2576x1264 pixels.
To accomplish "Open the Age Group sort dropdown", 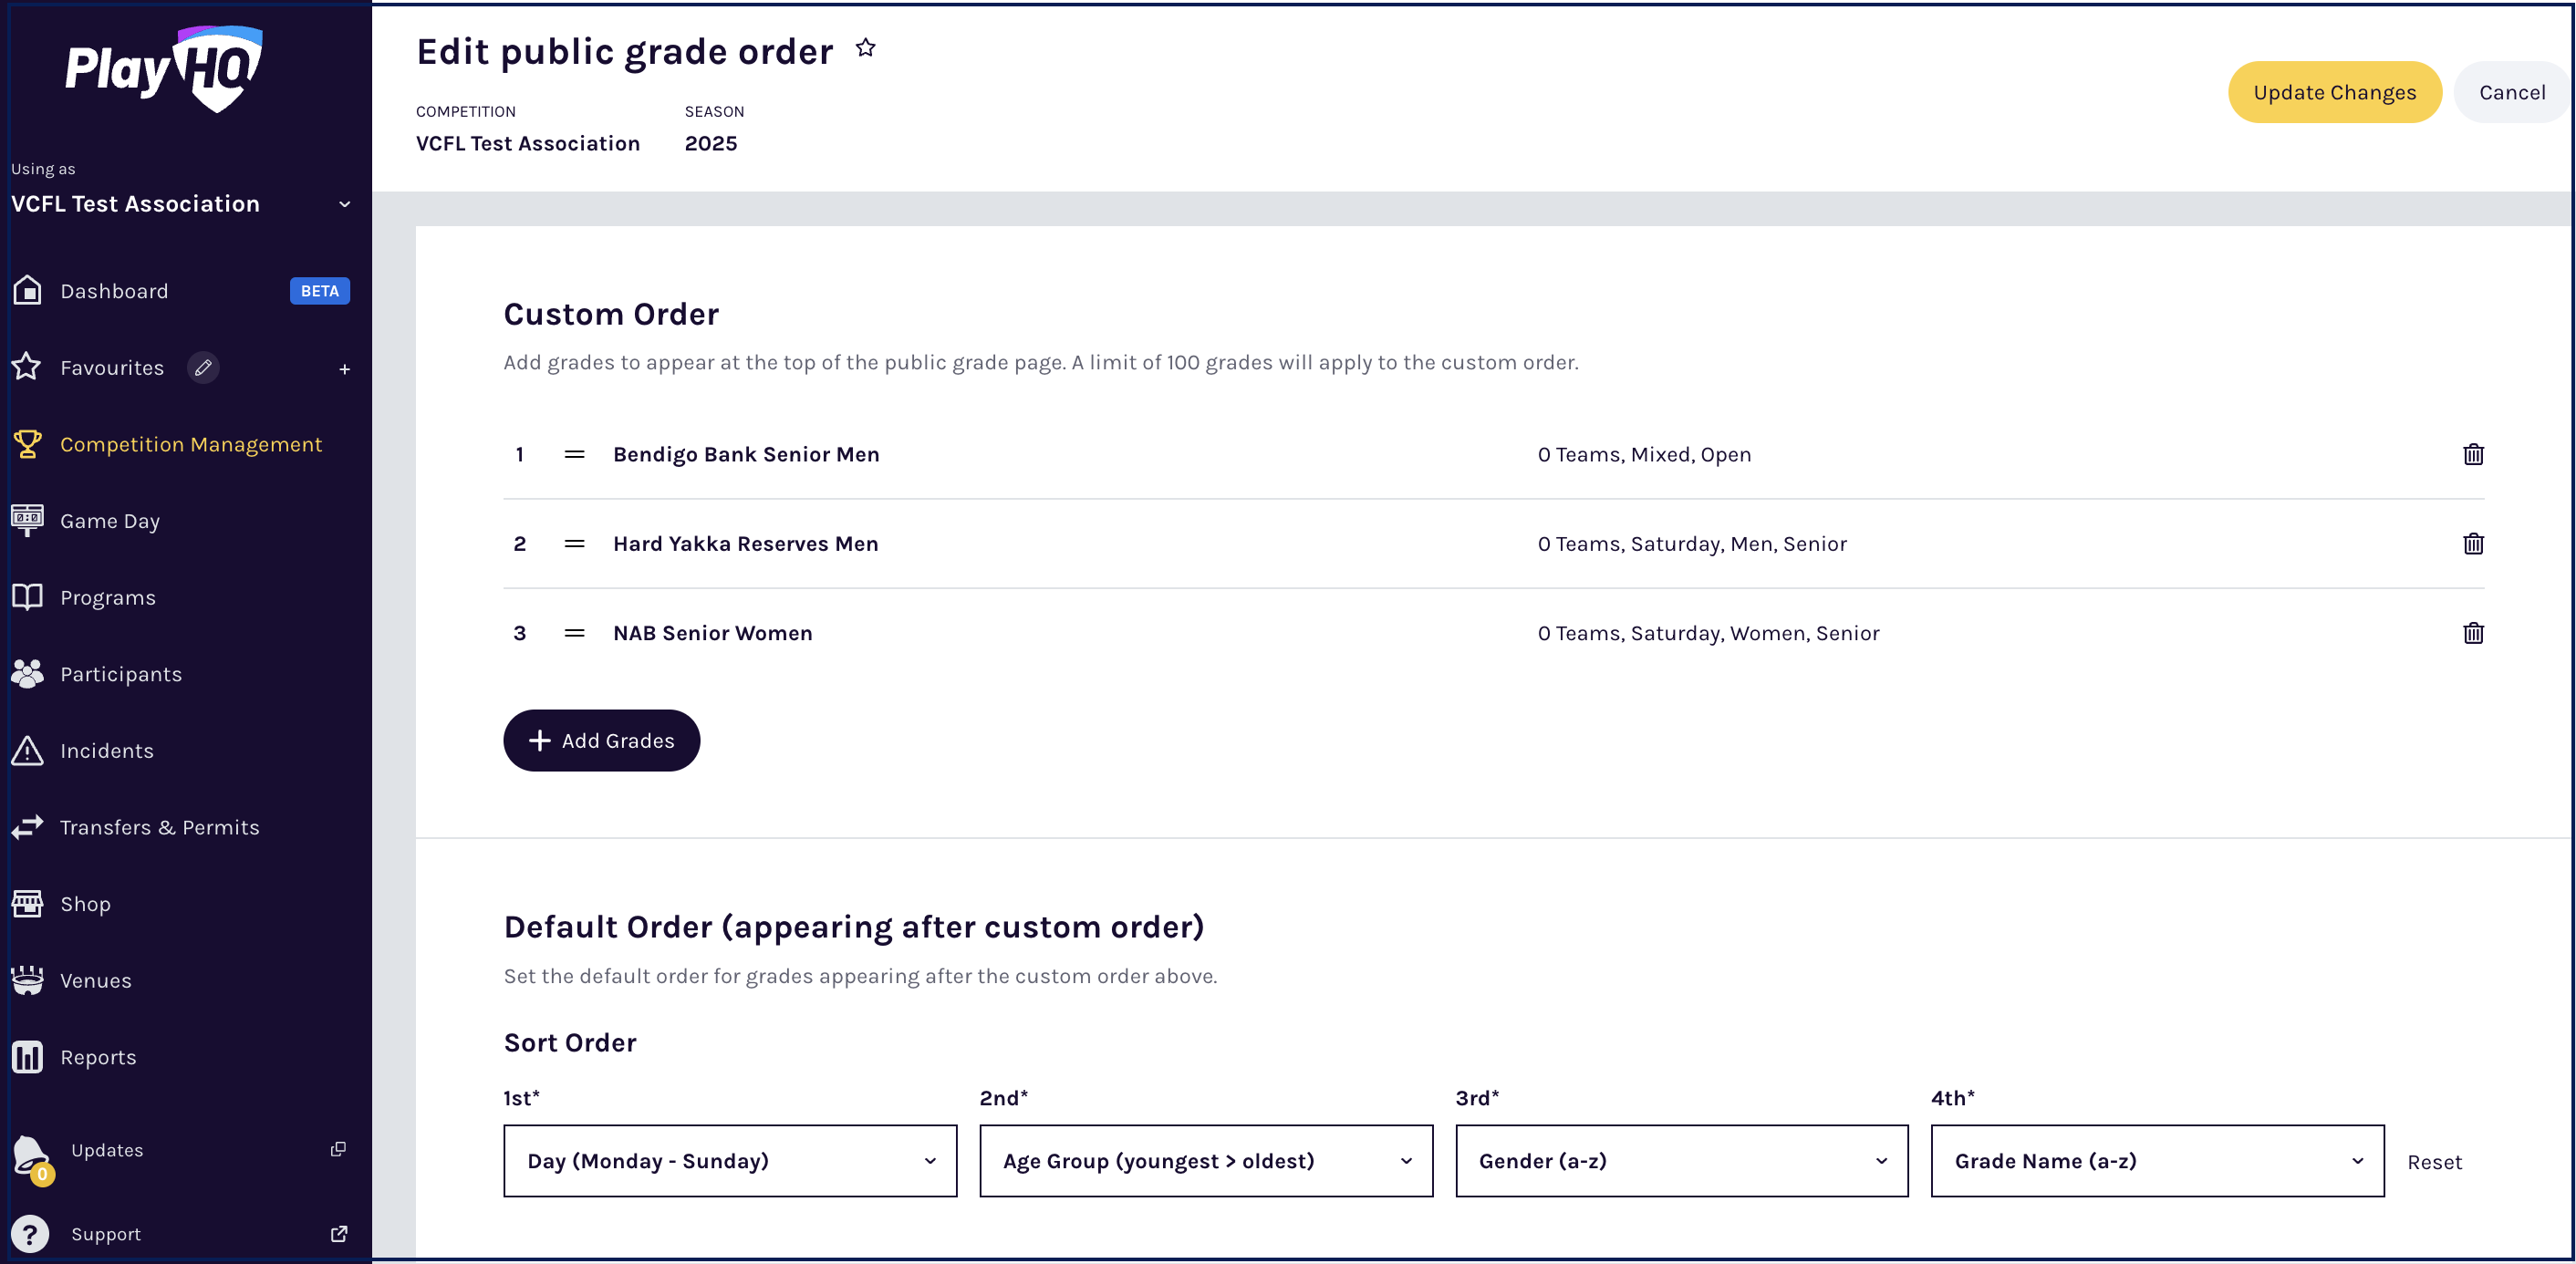I will 1205,1161.
